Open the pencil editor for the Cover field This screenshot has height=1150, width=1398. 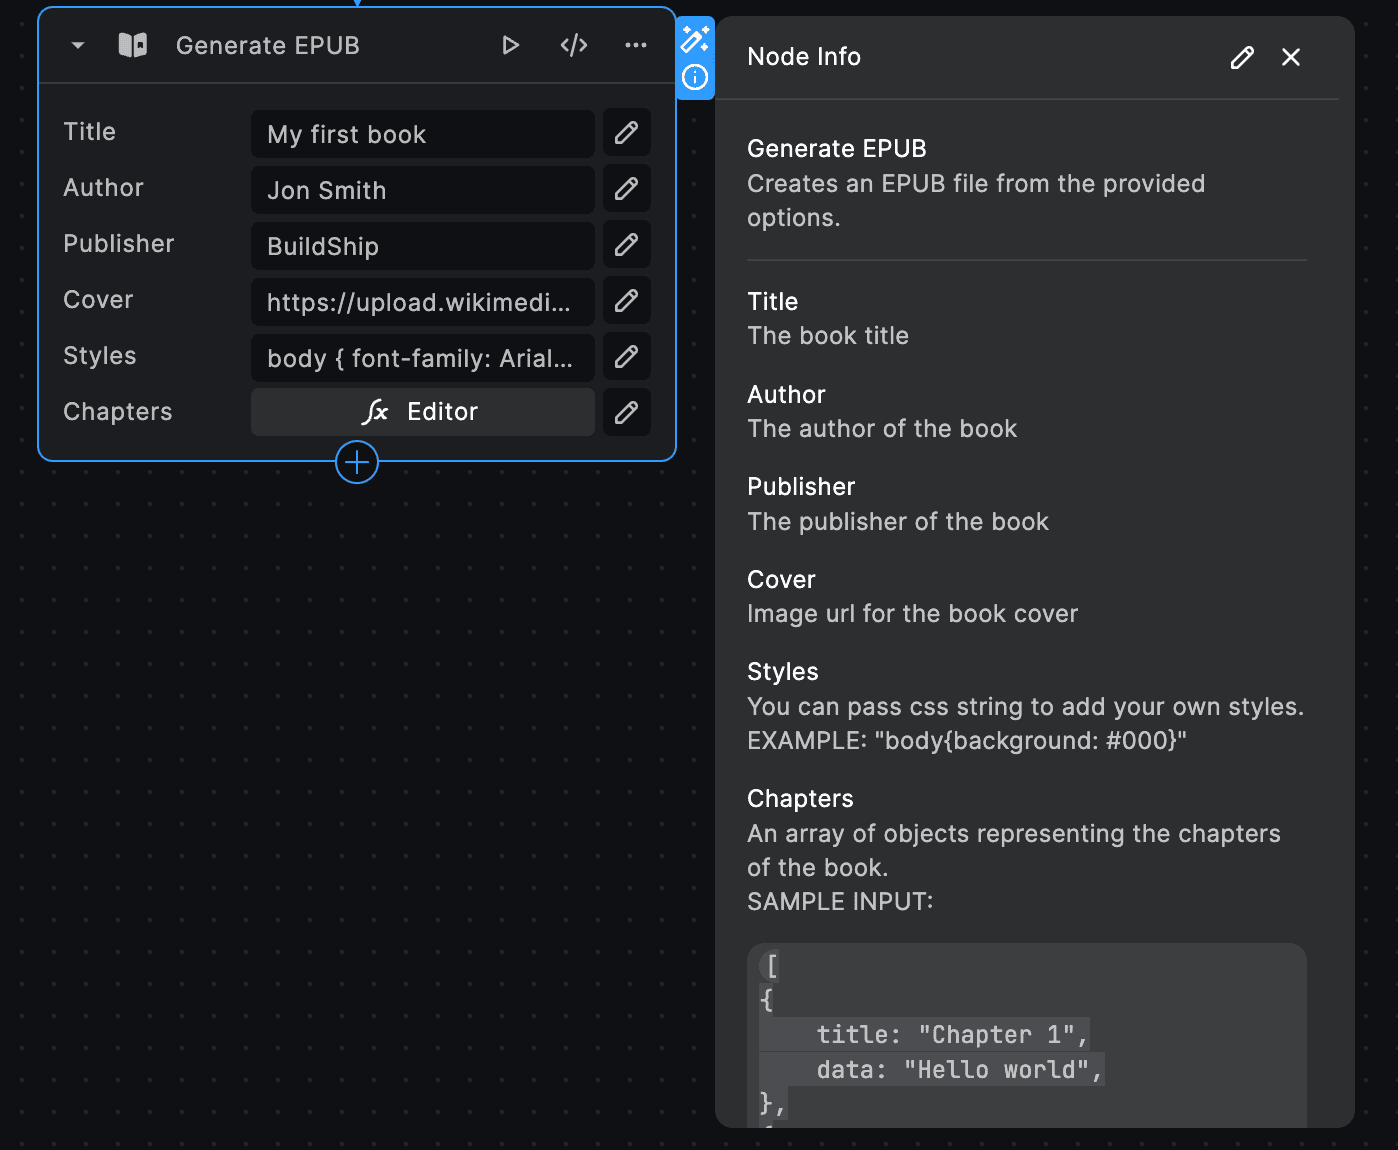626,300
